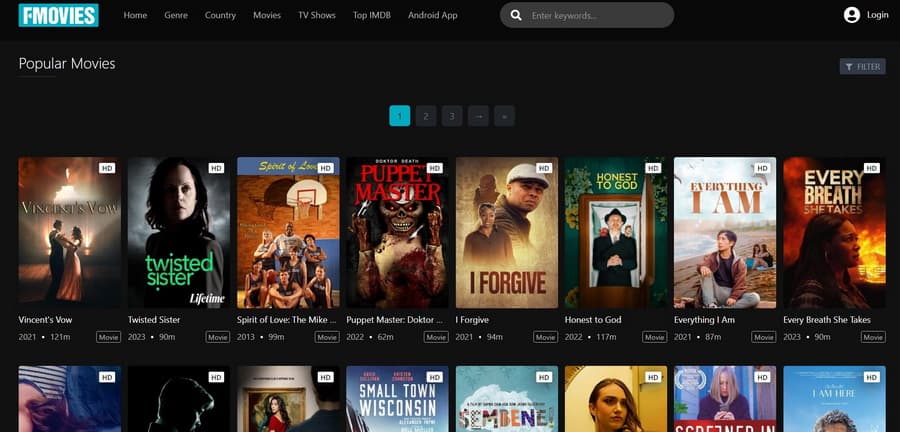The width and height of the screenshot is (900, 432).
Task: Click the HD badge on I Forgive
Action: [544, 168]
